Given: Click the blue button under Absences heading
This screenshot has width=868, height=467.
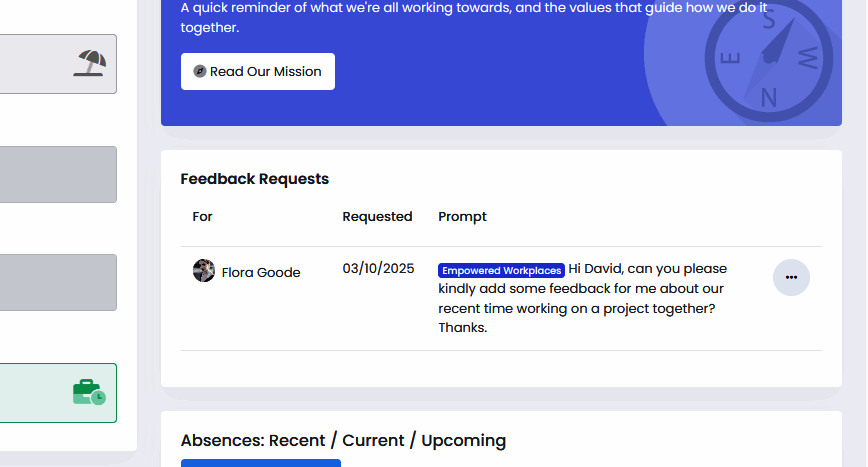Looking at the screenshot, I should [260, 463].
